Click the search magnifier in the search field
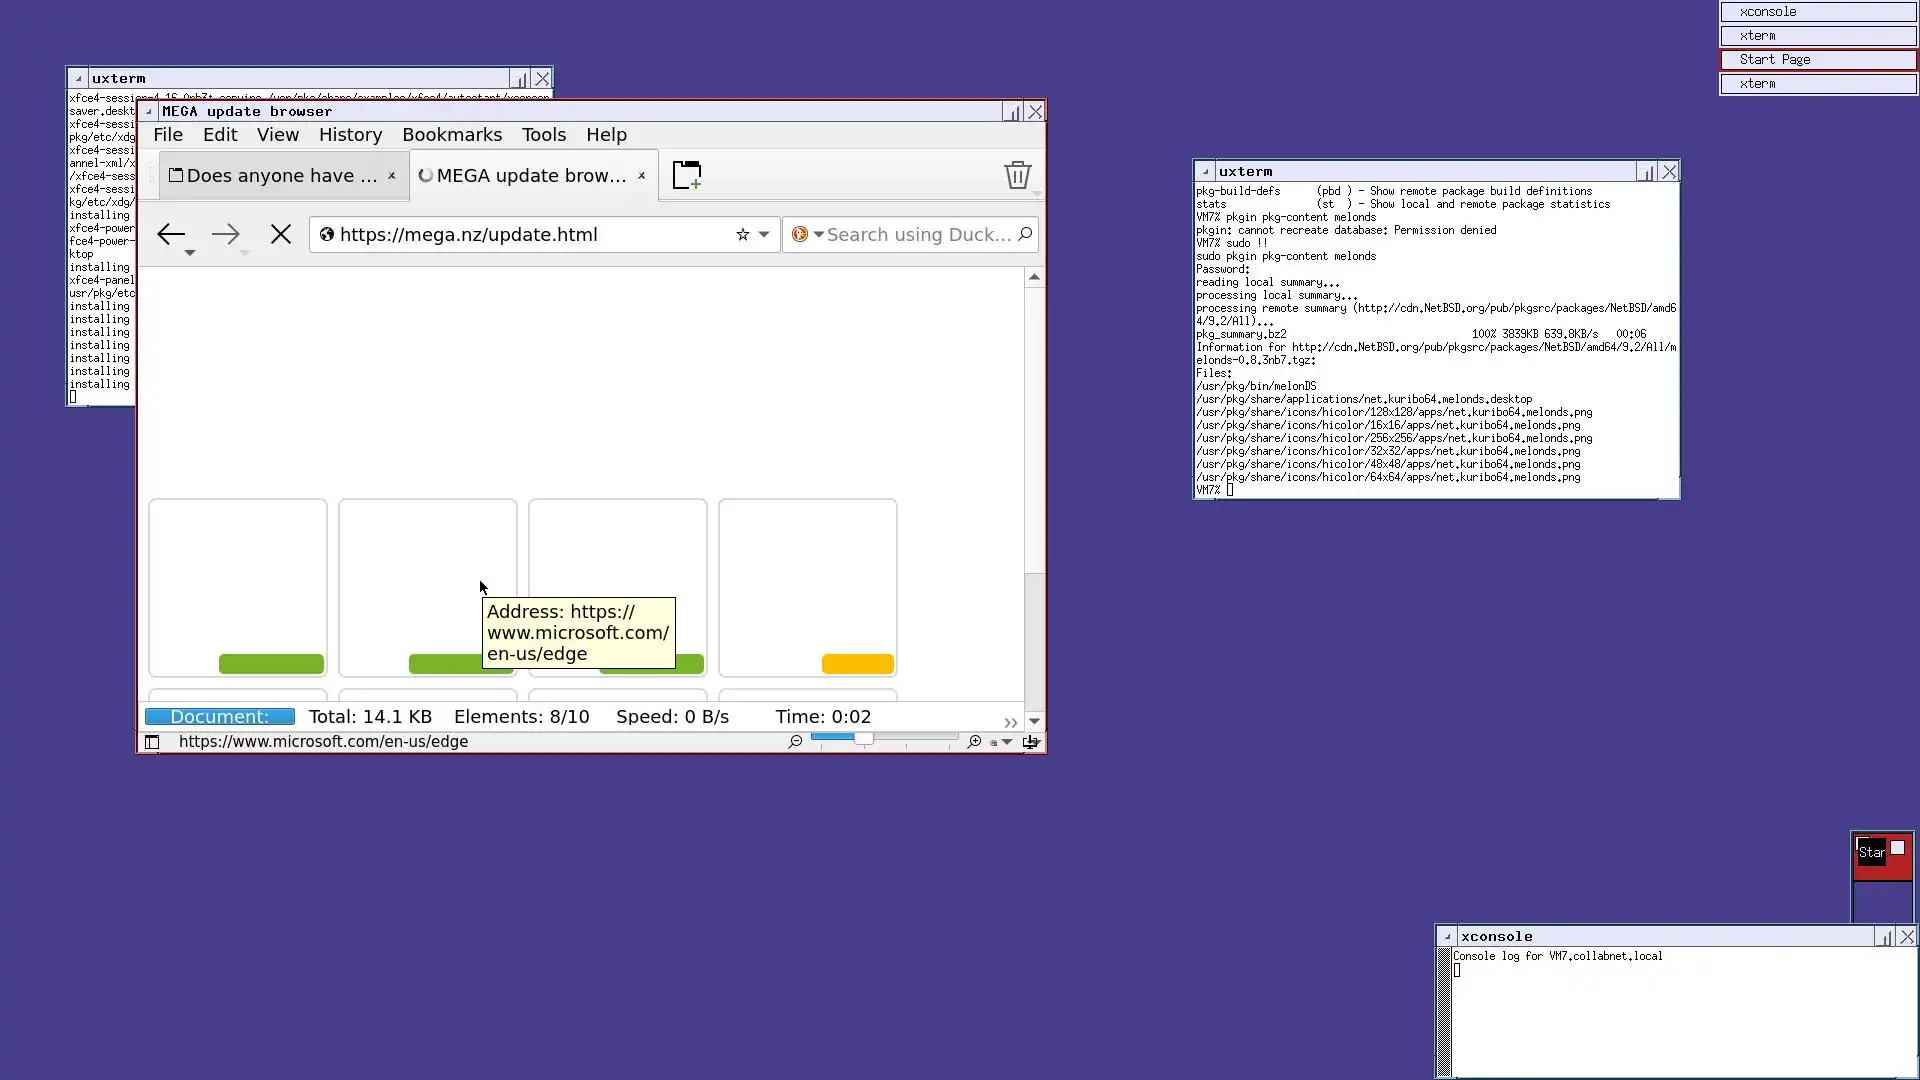 point(1025,234)
